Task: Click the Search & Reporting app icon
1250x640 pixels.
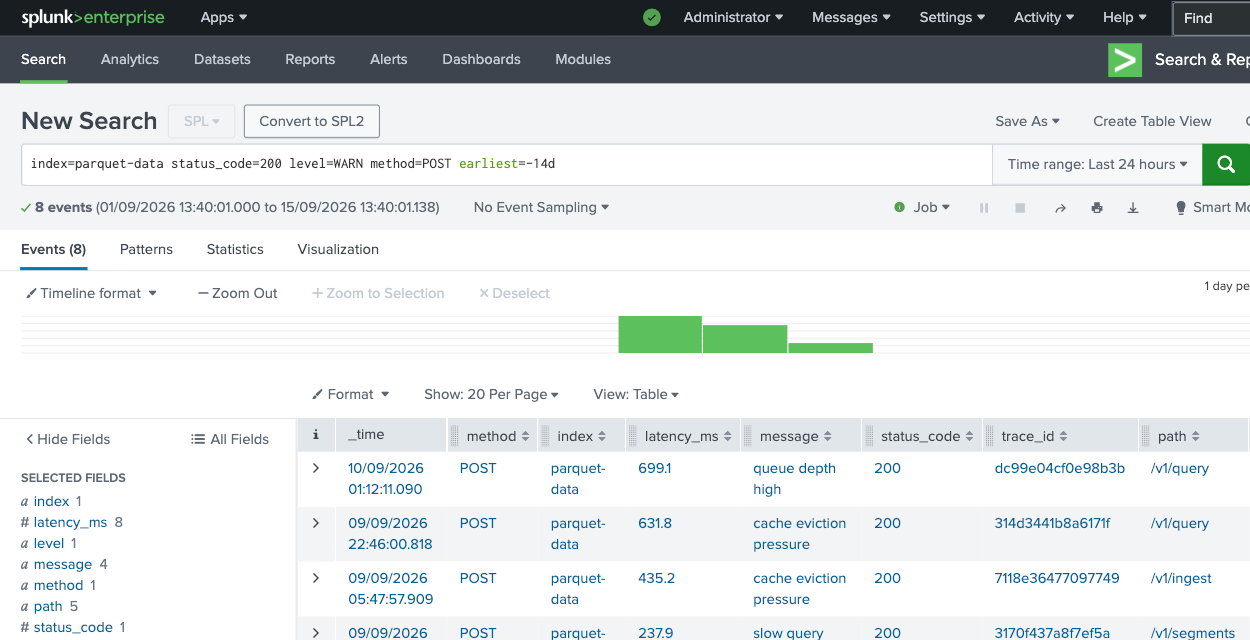Action: (1125, 60)
